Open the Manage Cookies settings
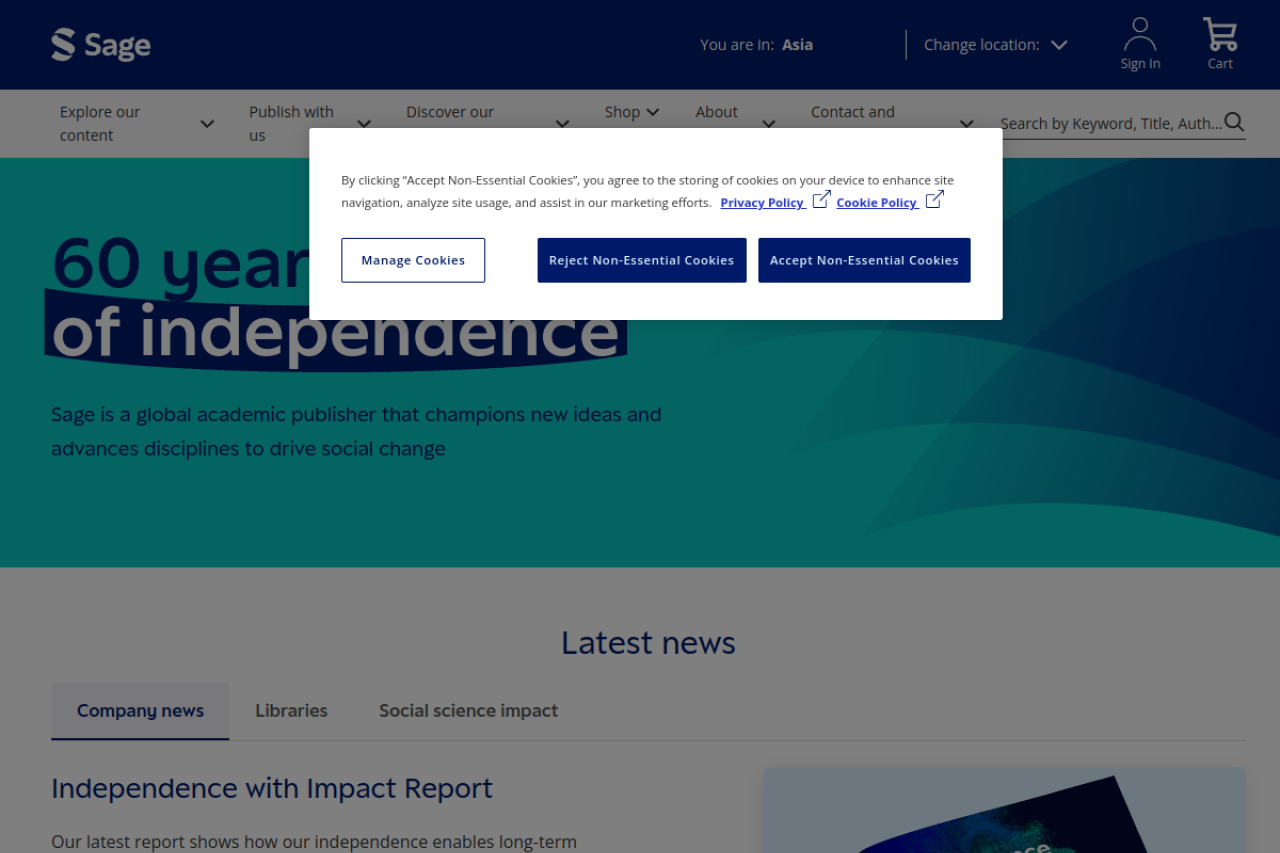The image size is (1280, 853). (413, 260)
